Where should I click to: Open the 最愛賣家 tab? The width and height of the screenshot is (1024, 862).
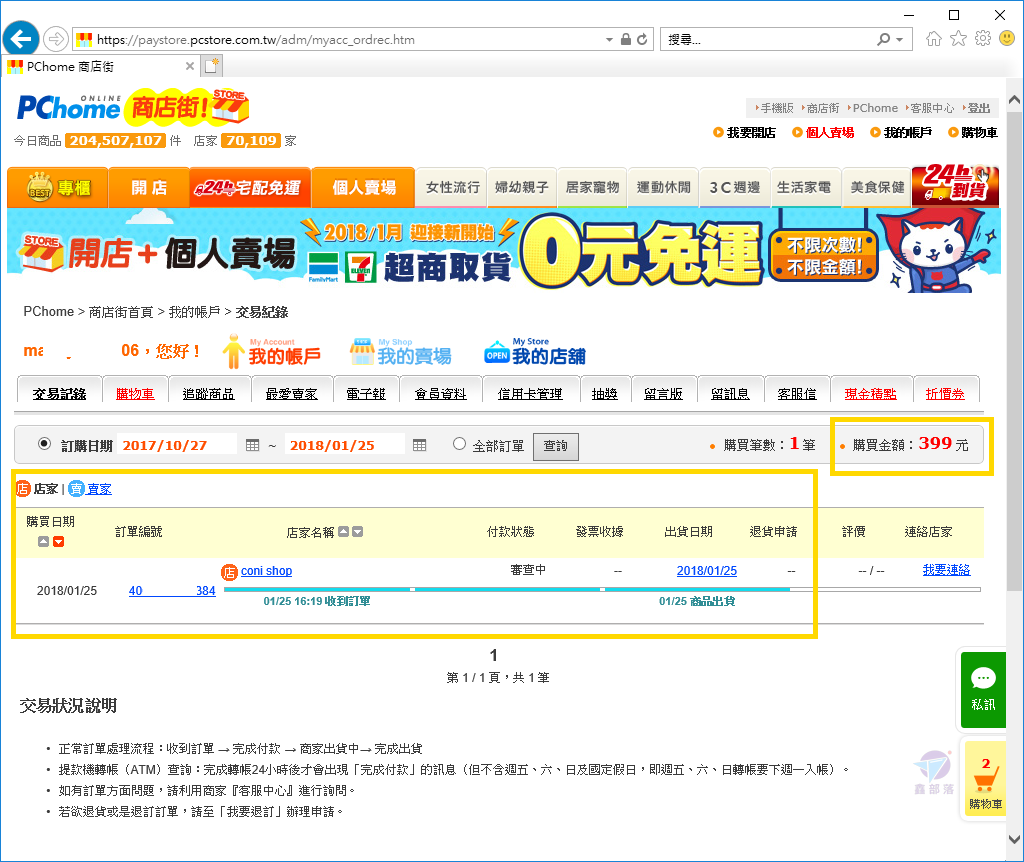[291, 394]
